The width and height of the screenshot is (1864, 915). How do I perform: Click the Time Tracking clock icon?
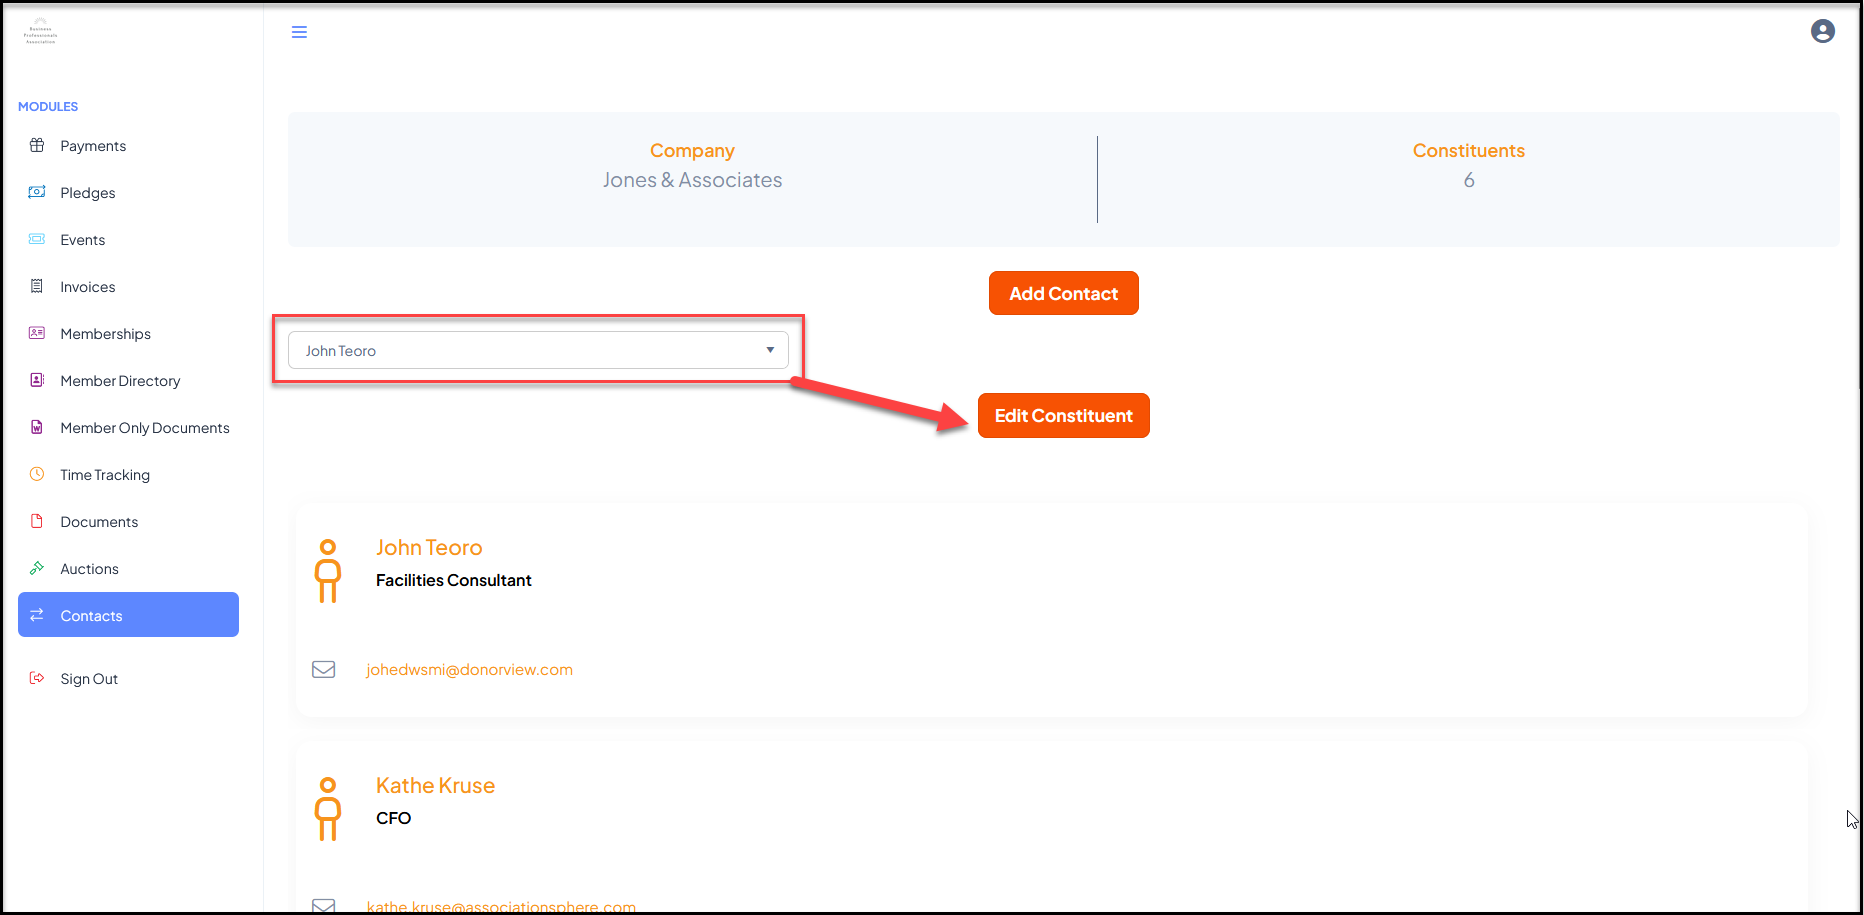pyautogui.click(x=37, y=474)
